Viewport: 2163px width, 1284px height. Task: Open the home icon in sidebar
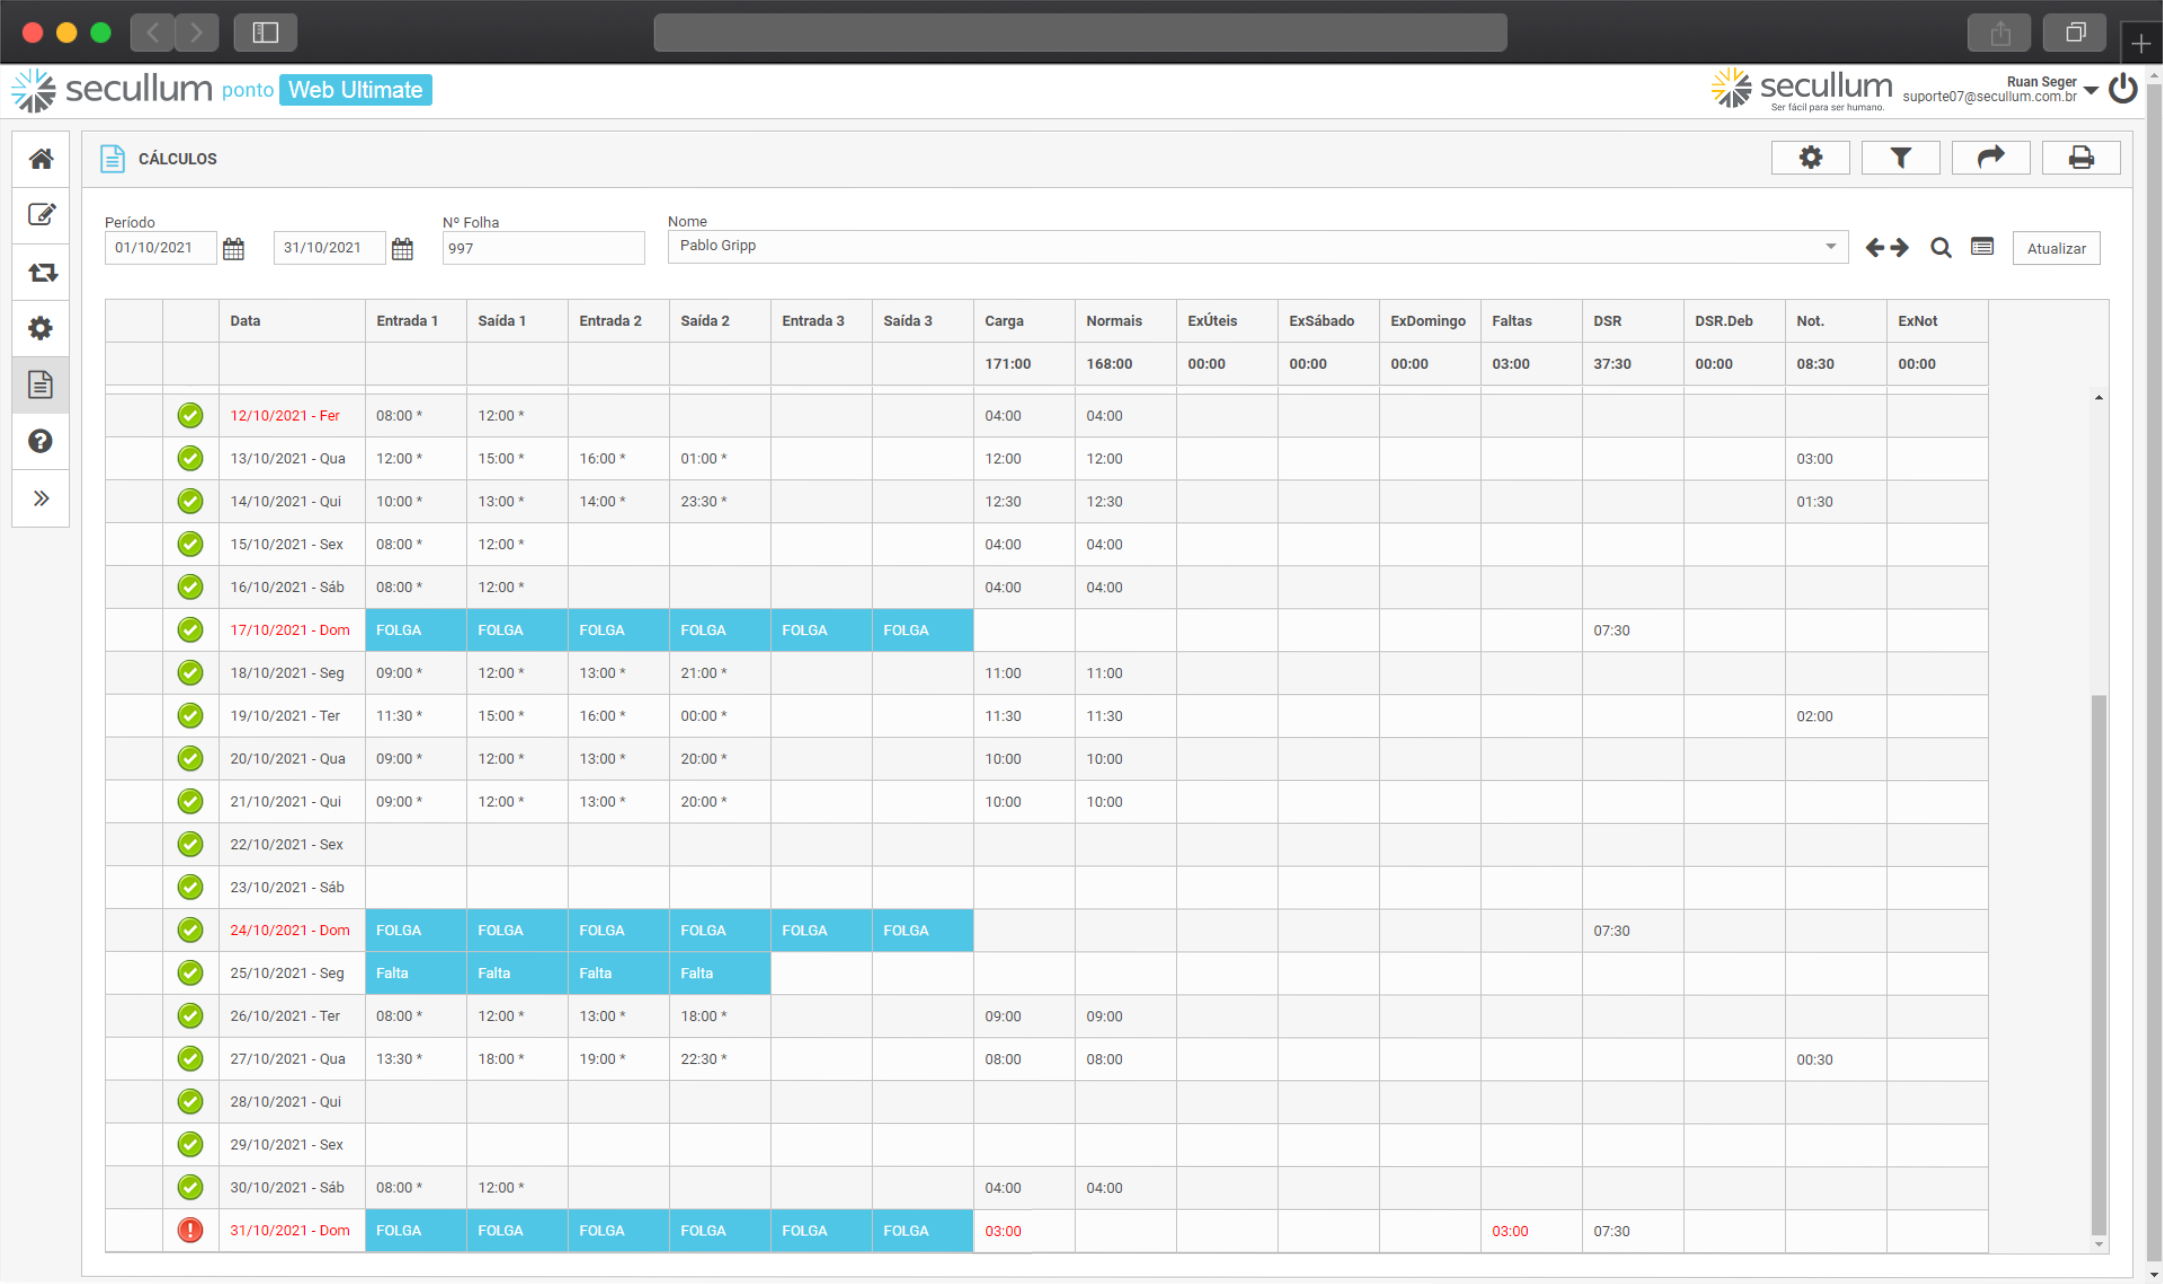41,159
